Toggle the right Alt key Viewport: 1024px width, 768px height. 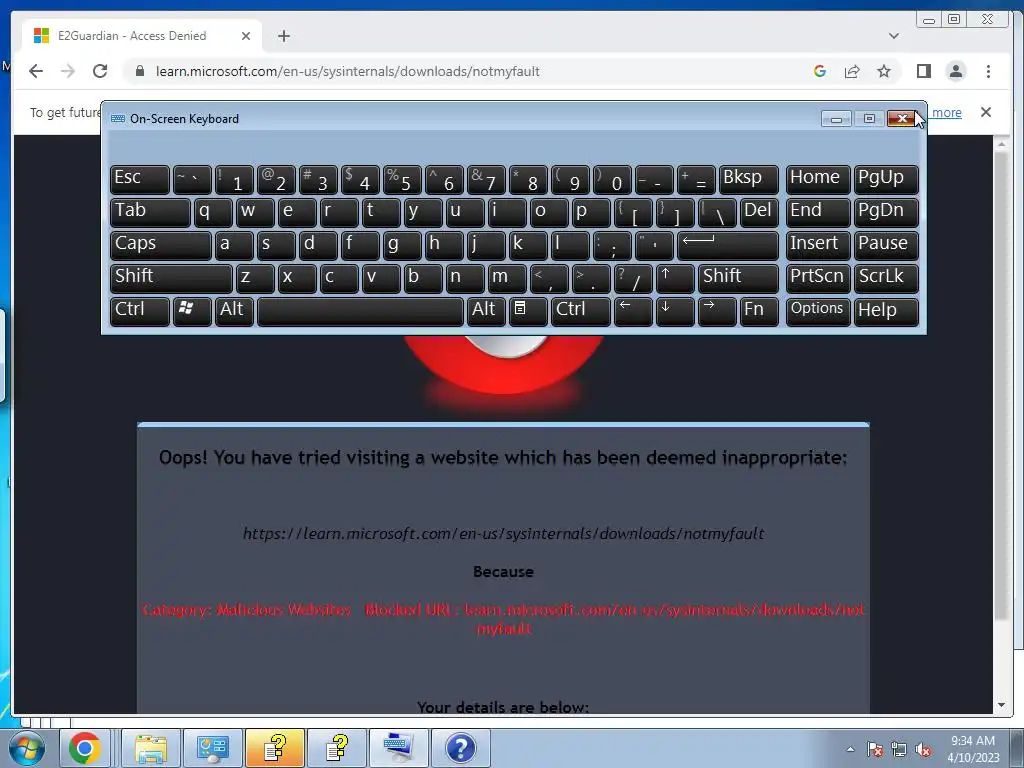click(487, 312)
